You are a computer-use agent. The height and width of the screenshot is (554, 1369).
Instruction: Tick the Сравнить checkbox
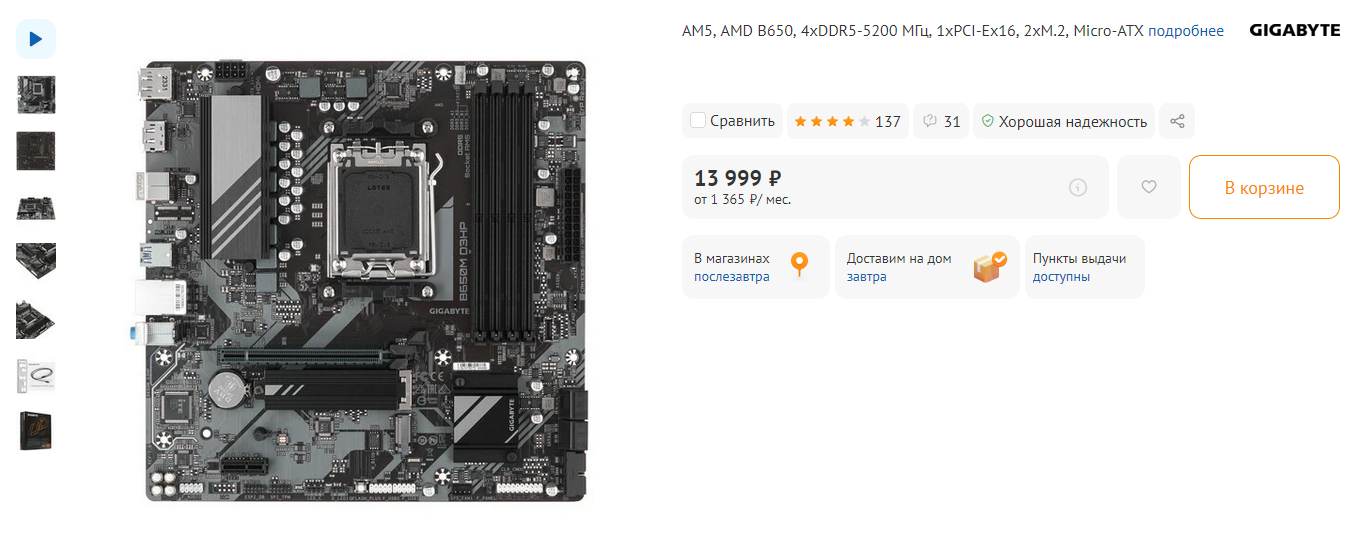coord(698,121)
